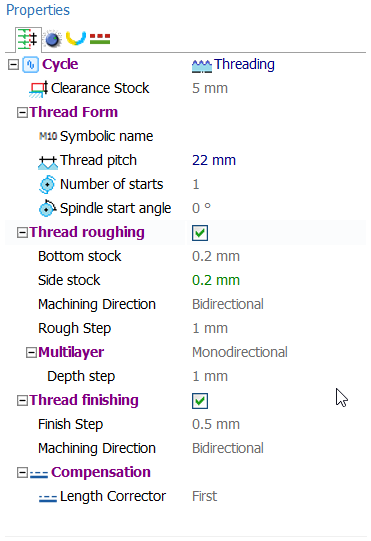Viewport: 371px width, 541px height.
Task: Select the first parameters tab icon
Action: [x=28, y=39]
